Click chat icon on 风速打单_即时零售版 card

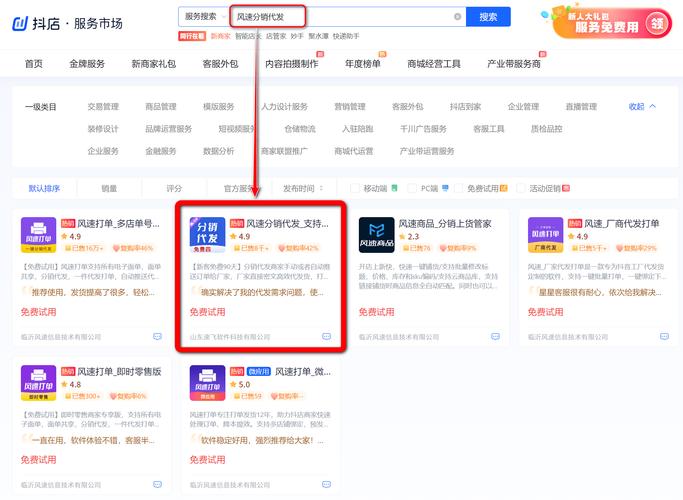(x=157, y=485)
